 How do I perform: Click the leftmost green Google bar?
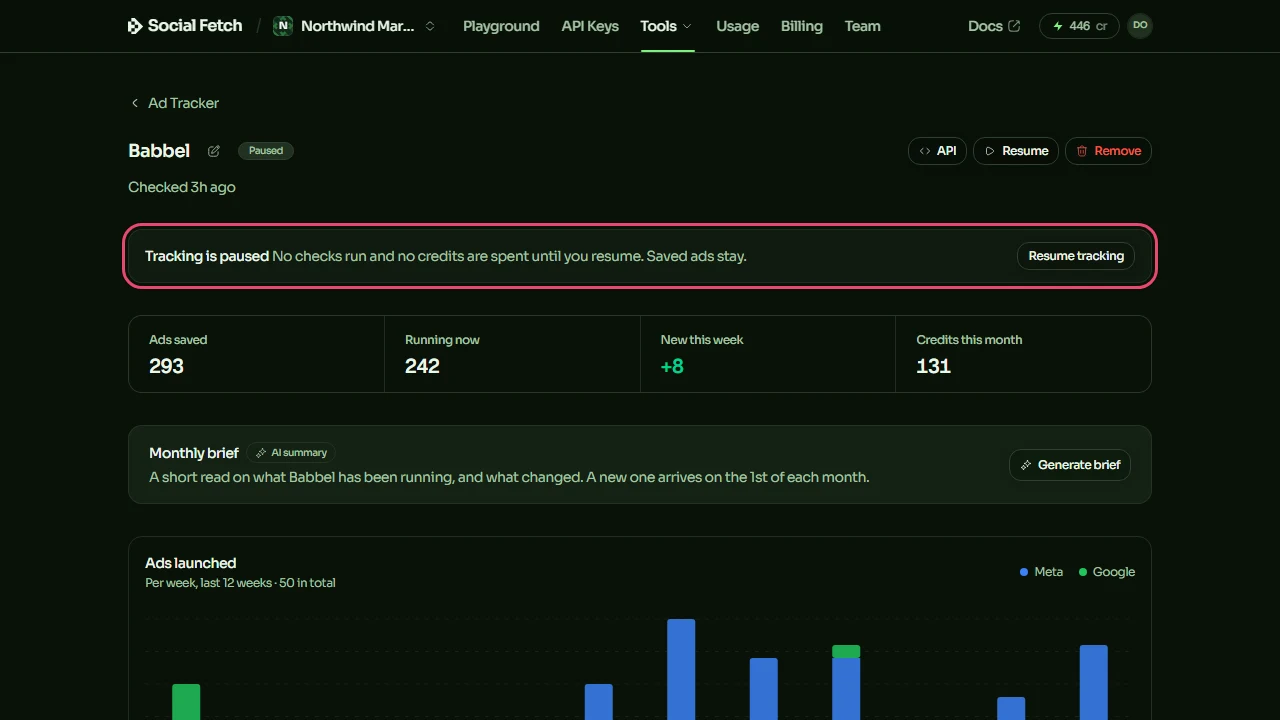(x=186, y=702)
